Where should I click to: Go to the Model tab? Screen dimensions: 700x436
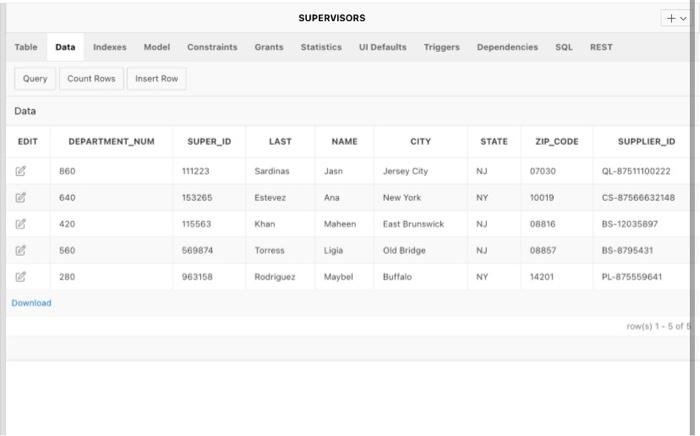(157, 47)
